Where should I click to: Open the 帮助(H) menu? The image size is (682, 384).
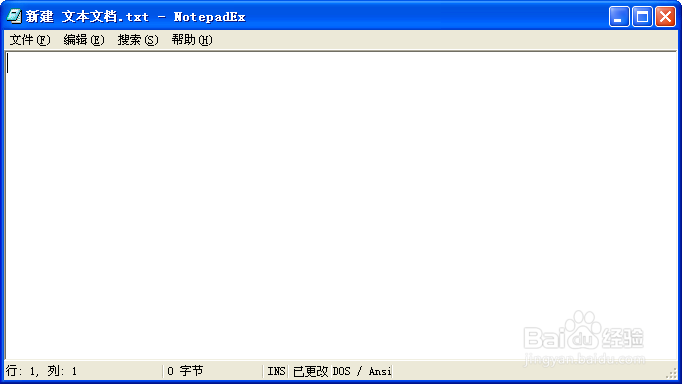click(192, 40)
